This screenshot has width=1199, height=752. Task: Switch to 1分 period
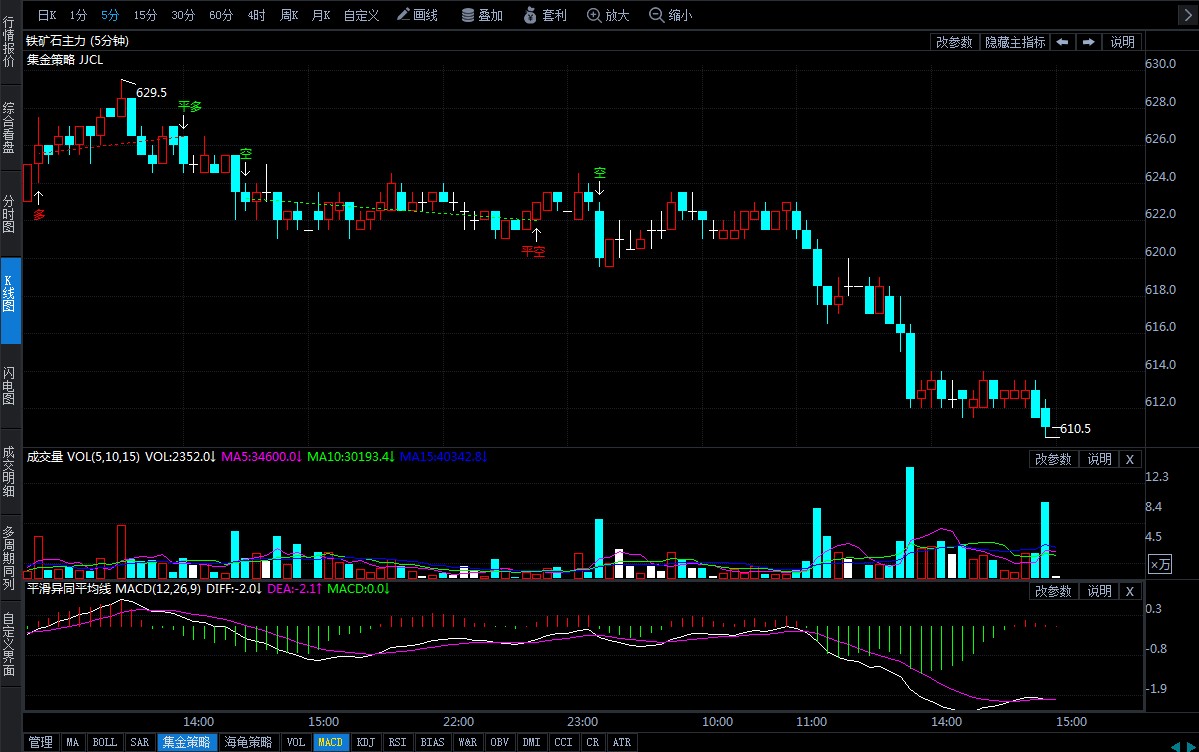[x=78, y=15]
